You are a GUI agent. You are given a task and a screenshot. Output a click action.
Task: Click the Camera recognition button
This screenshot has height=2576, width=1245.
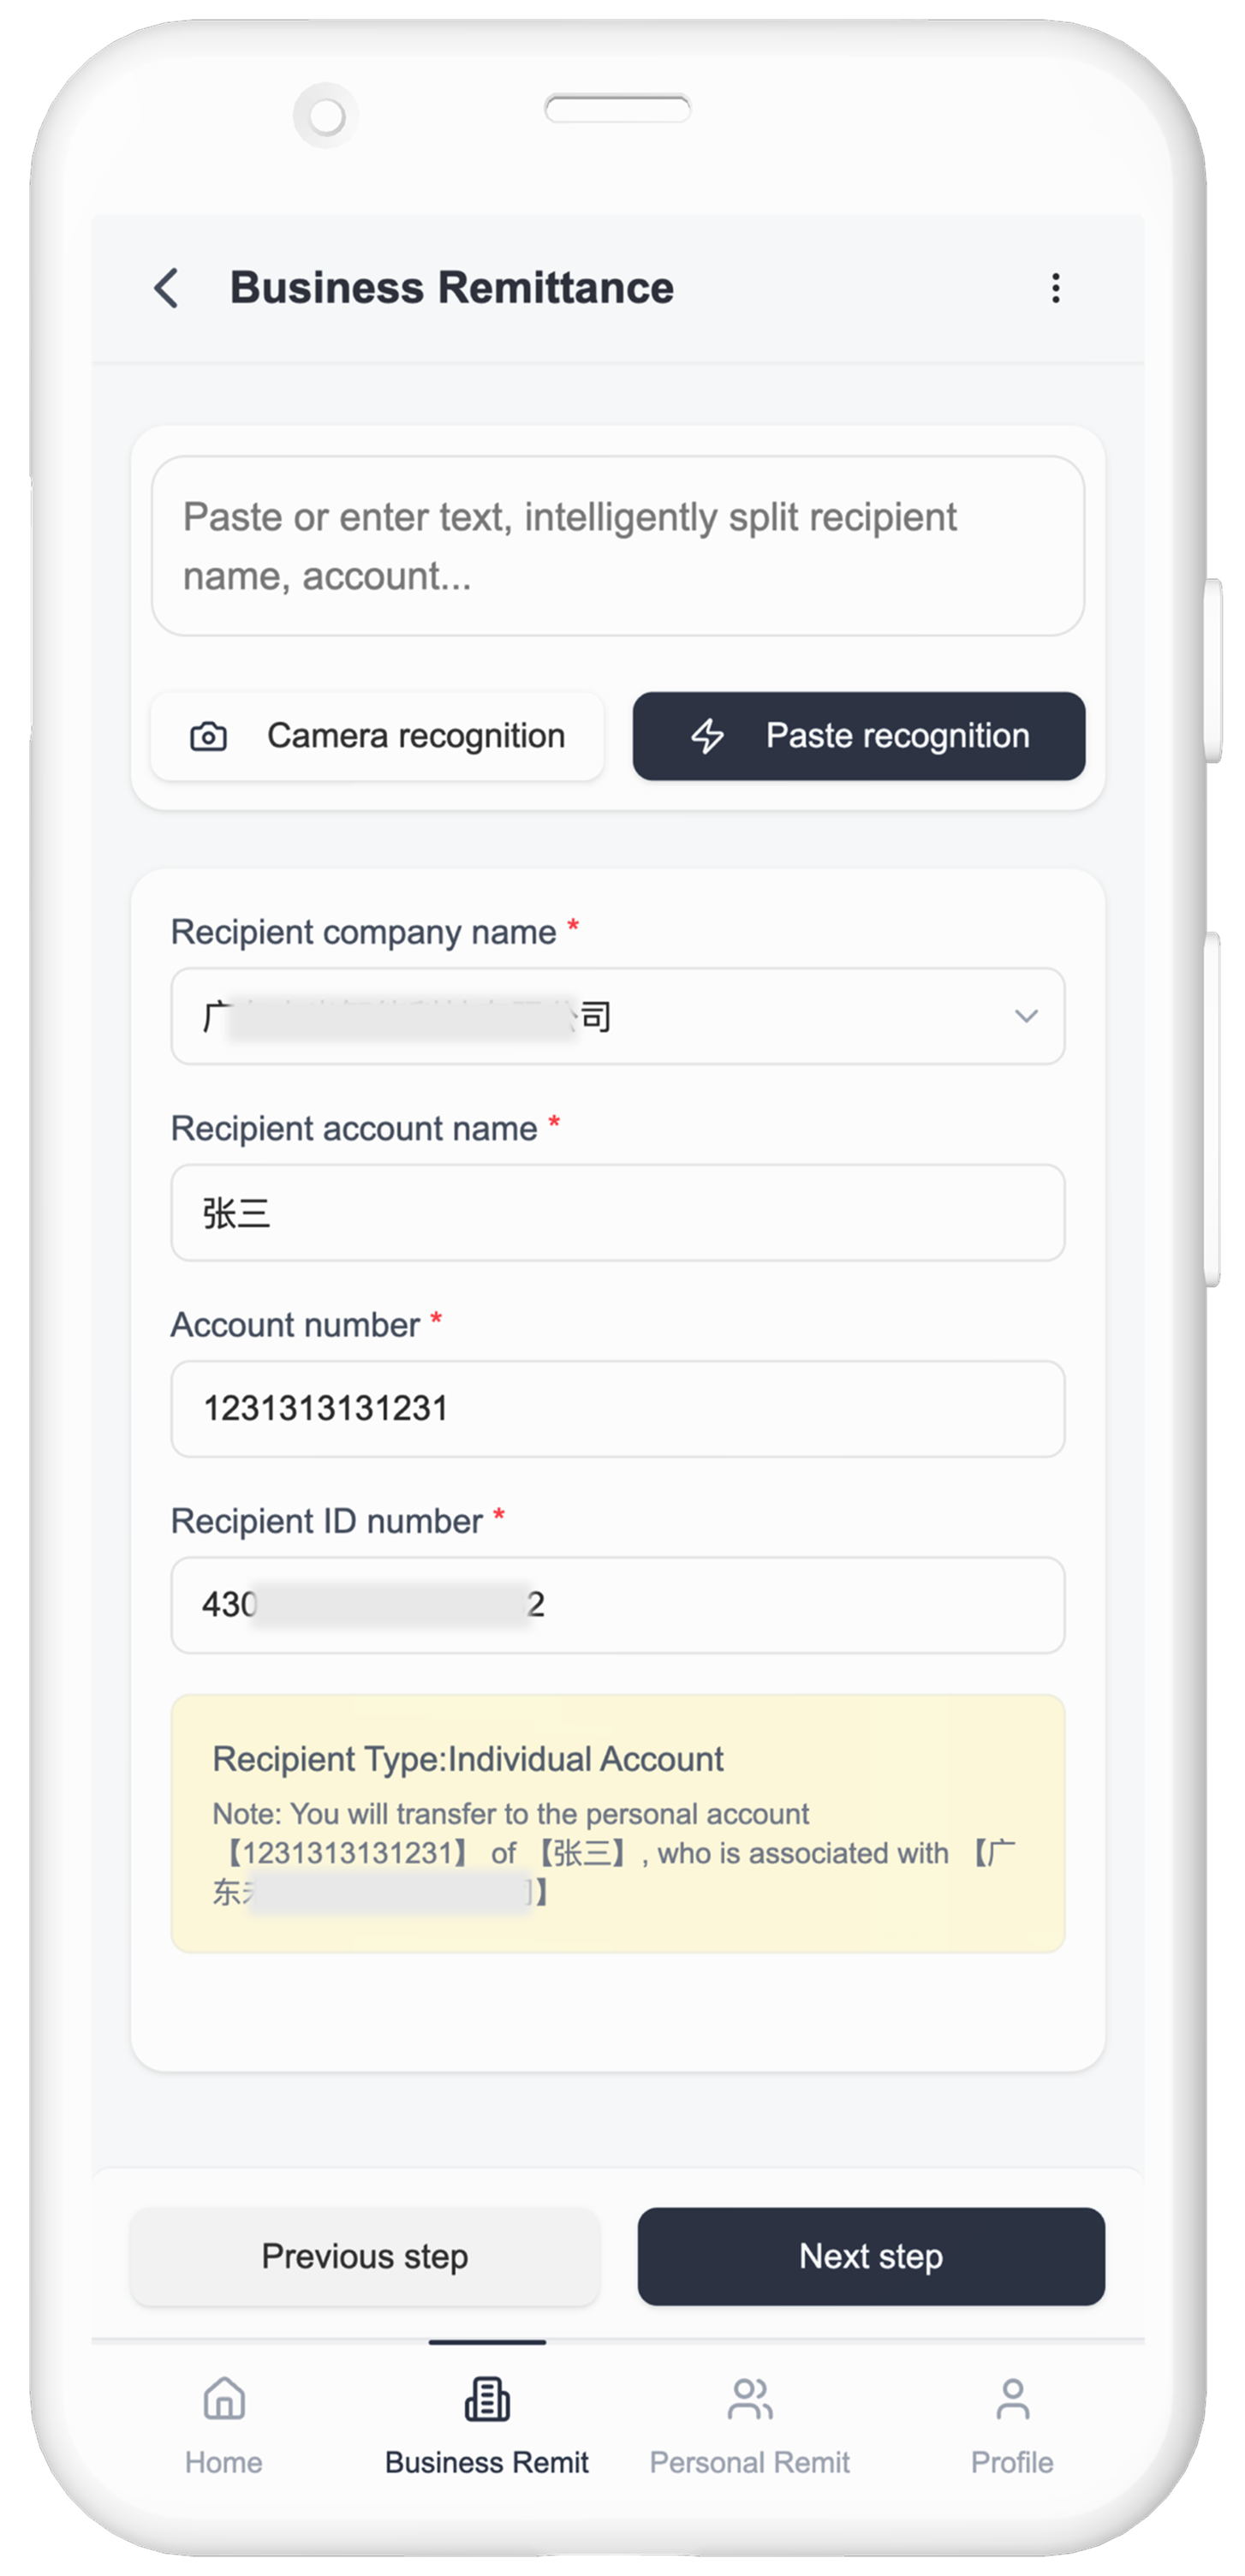tap(377, 736)
